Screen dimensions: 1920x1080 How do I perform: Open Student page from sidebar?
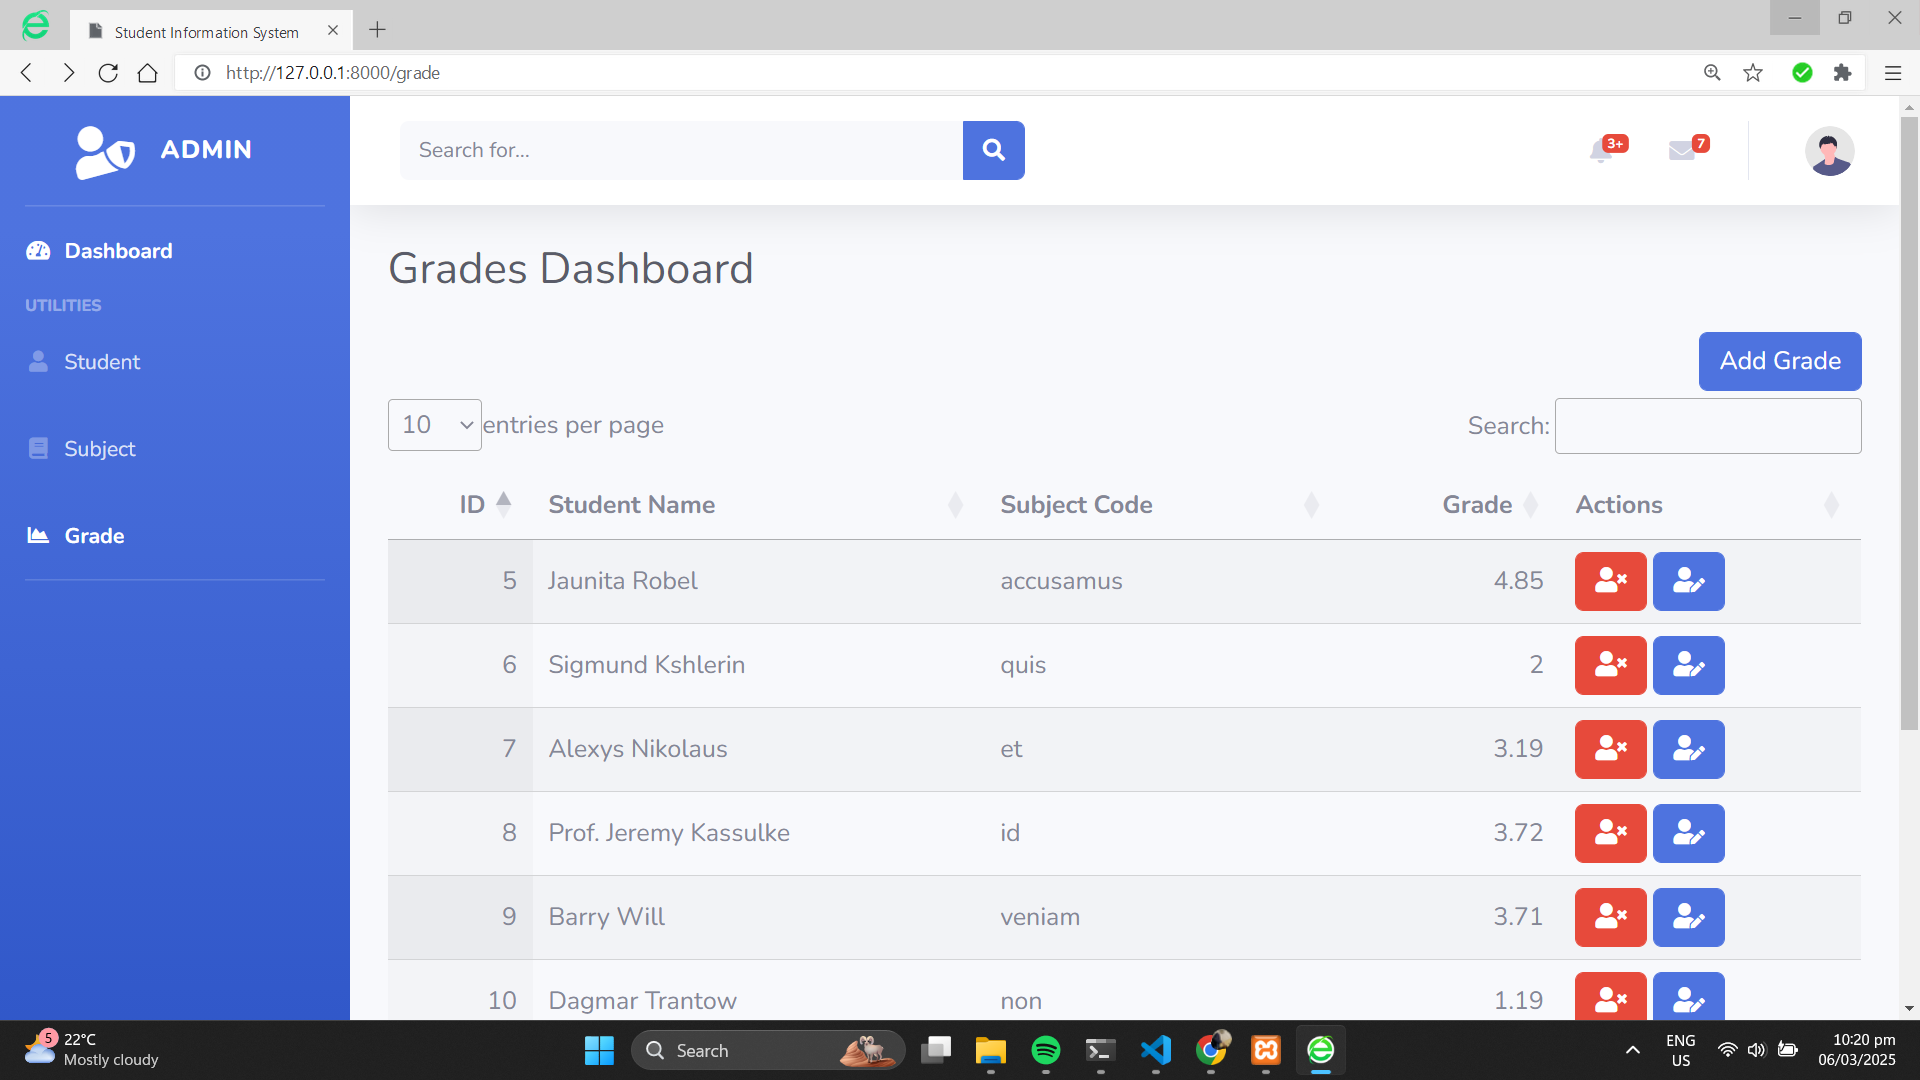click(x=101, y=362)
